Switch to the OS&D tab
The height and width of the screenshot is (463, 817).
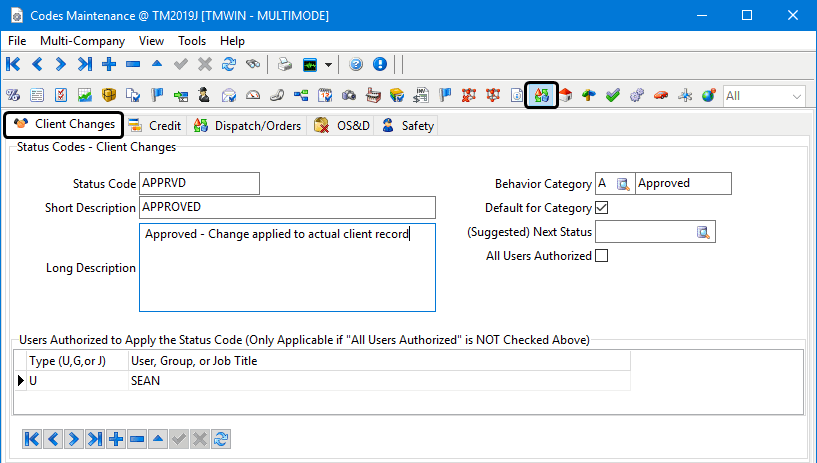[341, 126]
